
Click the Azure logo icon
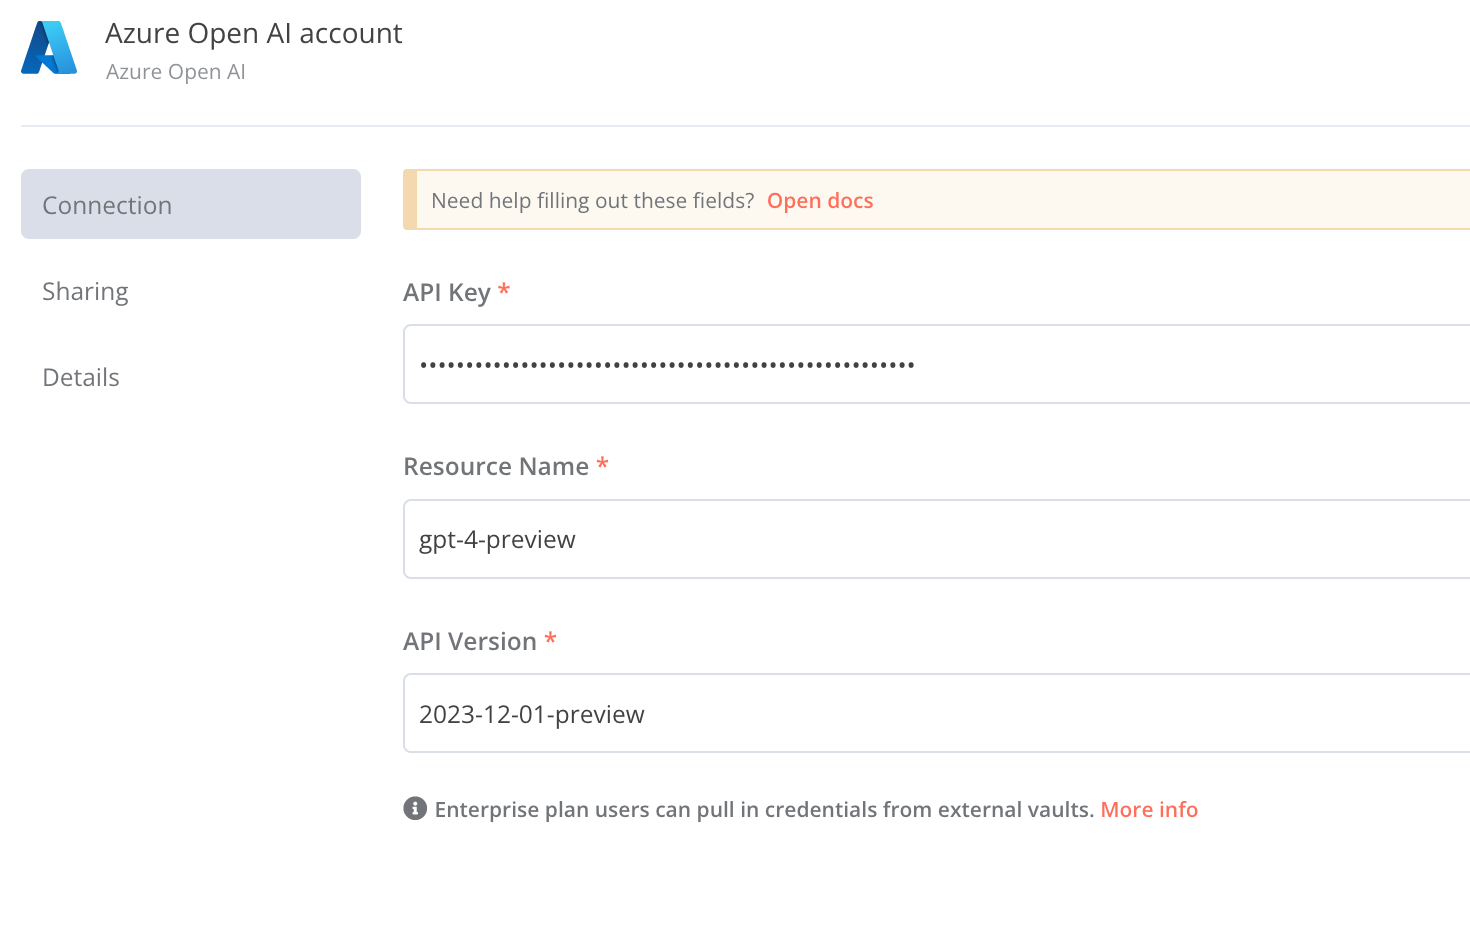point(49,48)
